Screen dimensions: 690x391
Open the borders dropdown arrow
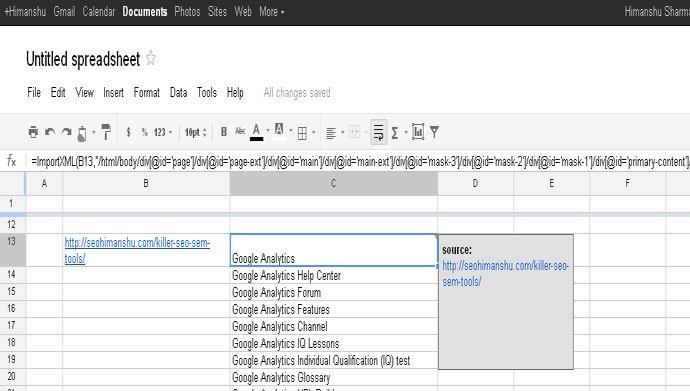[313, 132]
